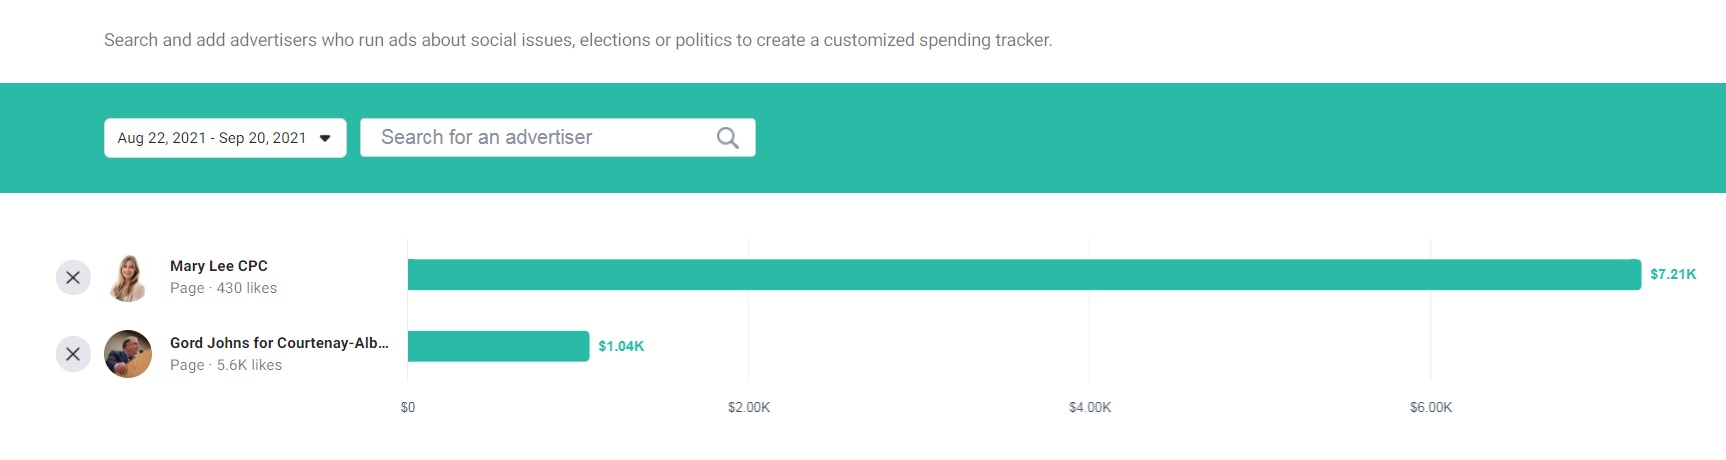Click the $0 axis label
The height and width of the screenshot is (460, 1726).
[408, 407]
